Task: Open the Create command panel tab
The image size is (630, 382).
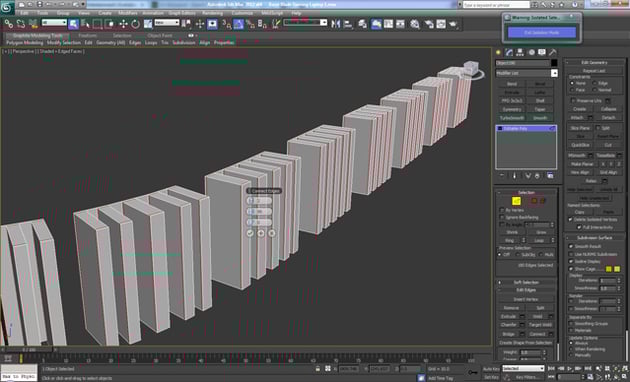Action: click(x=499, y=52)
